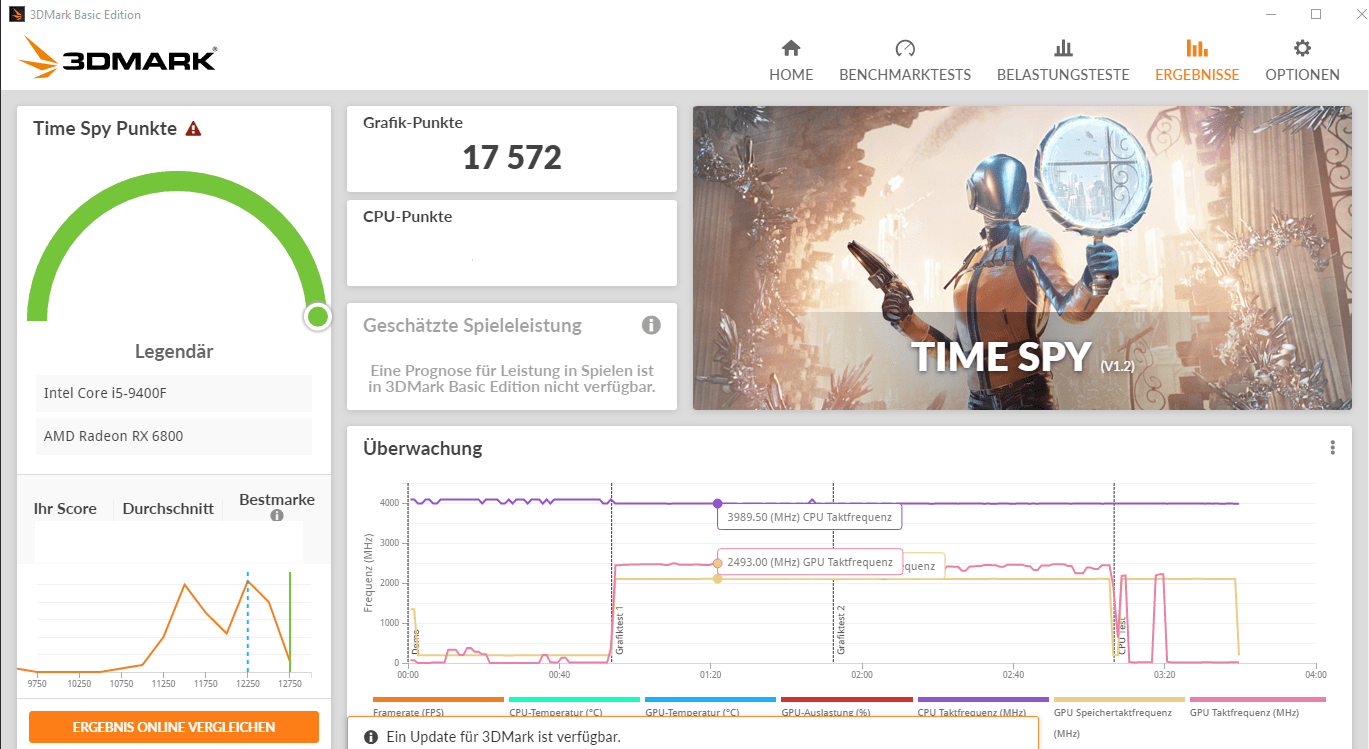
Task: Toggle the GPU-Auslastung (%) legend entry
Action: [x=846, y=707]
